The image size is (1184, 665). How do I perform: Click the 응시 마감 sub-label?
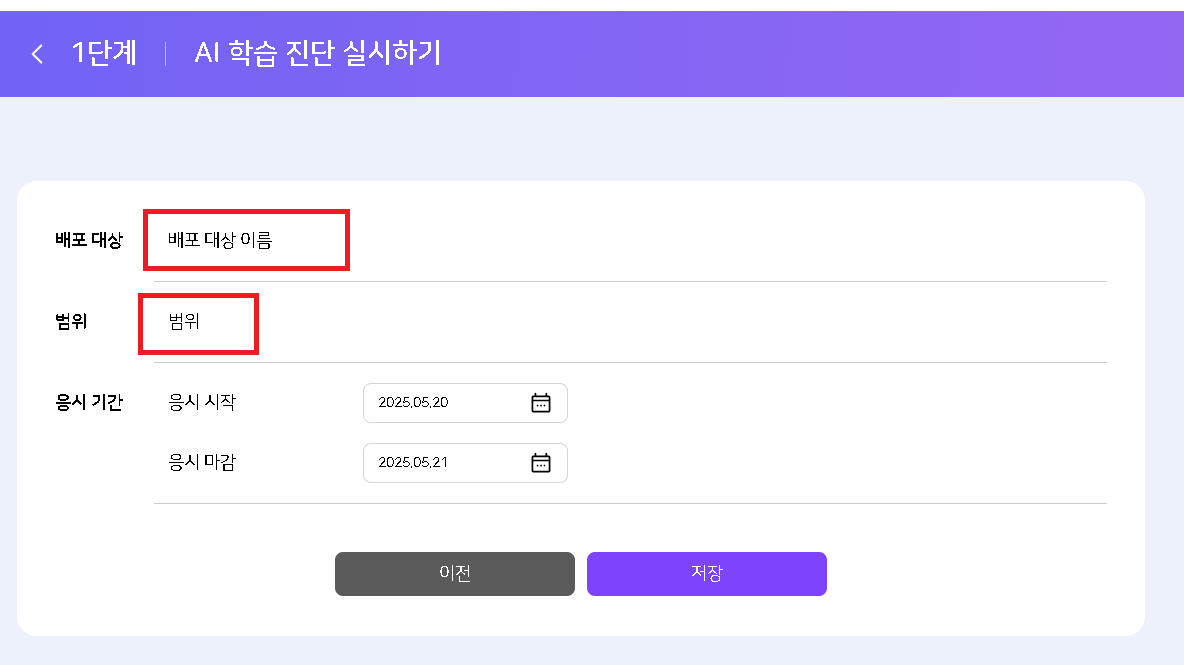coord(202,462)
